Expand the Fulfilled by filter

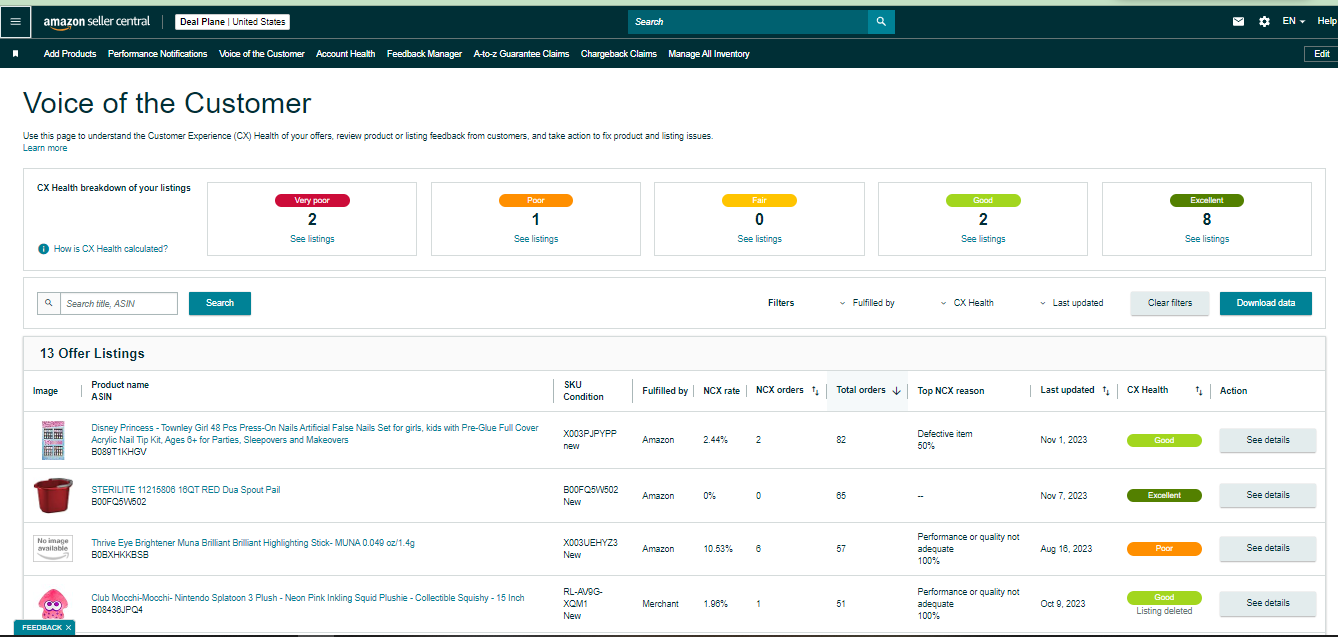coord(867,303)
